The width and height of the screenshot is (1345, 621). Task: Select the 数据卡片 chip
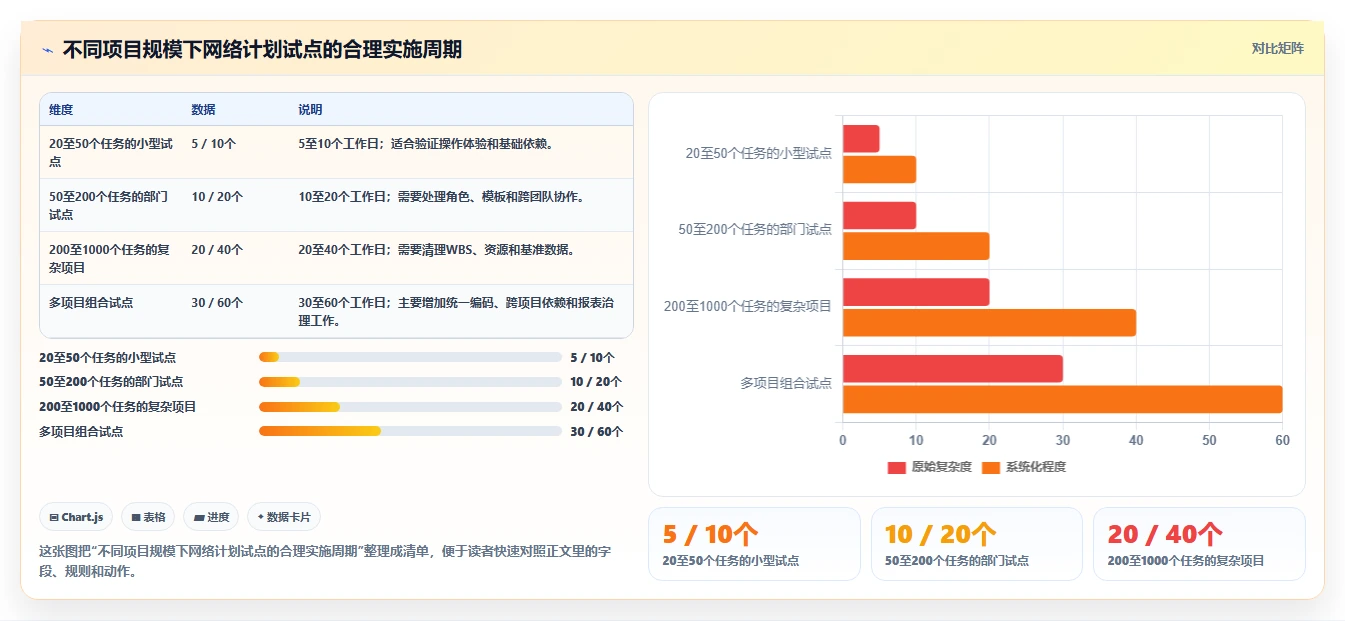point(284,517)
